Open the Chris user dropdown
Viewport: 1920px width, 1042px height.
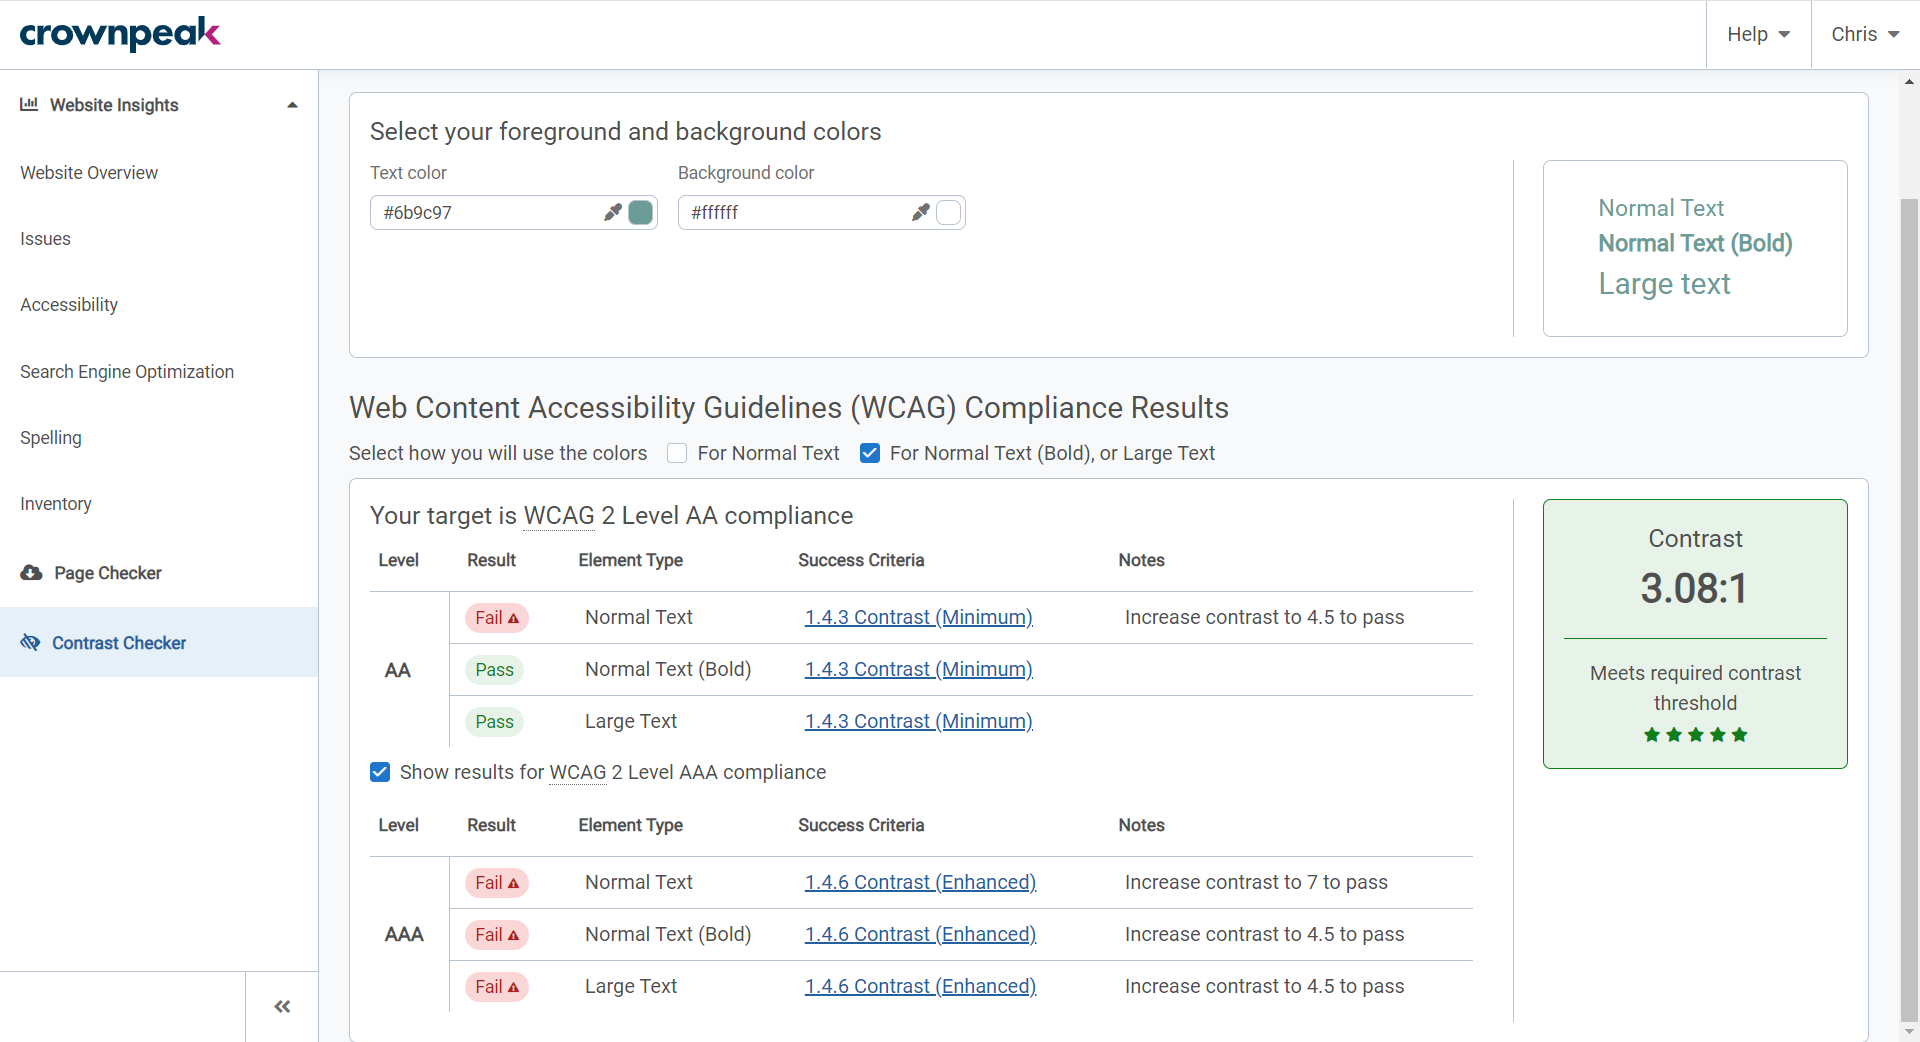click(1864, 34)
